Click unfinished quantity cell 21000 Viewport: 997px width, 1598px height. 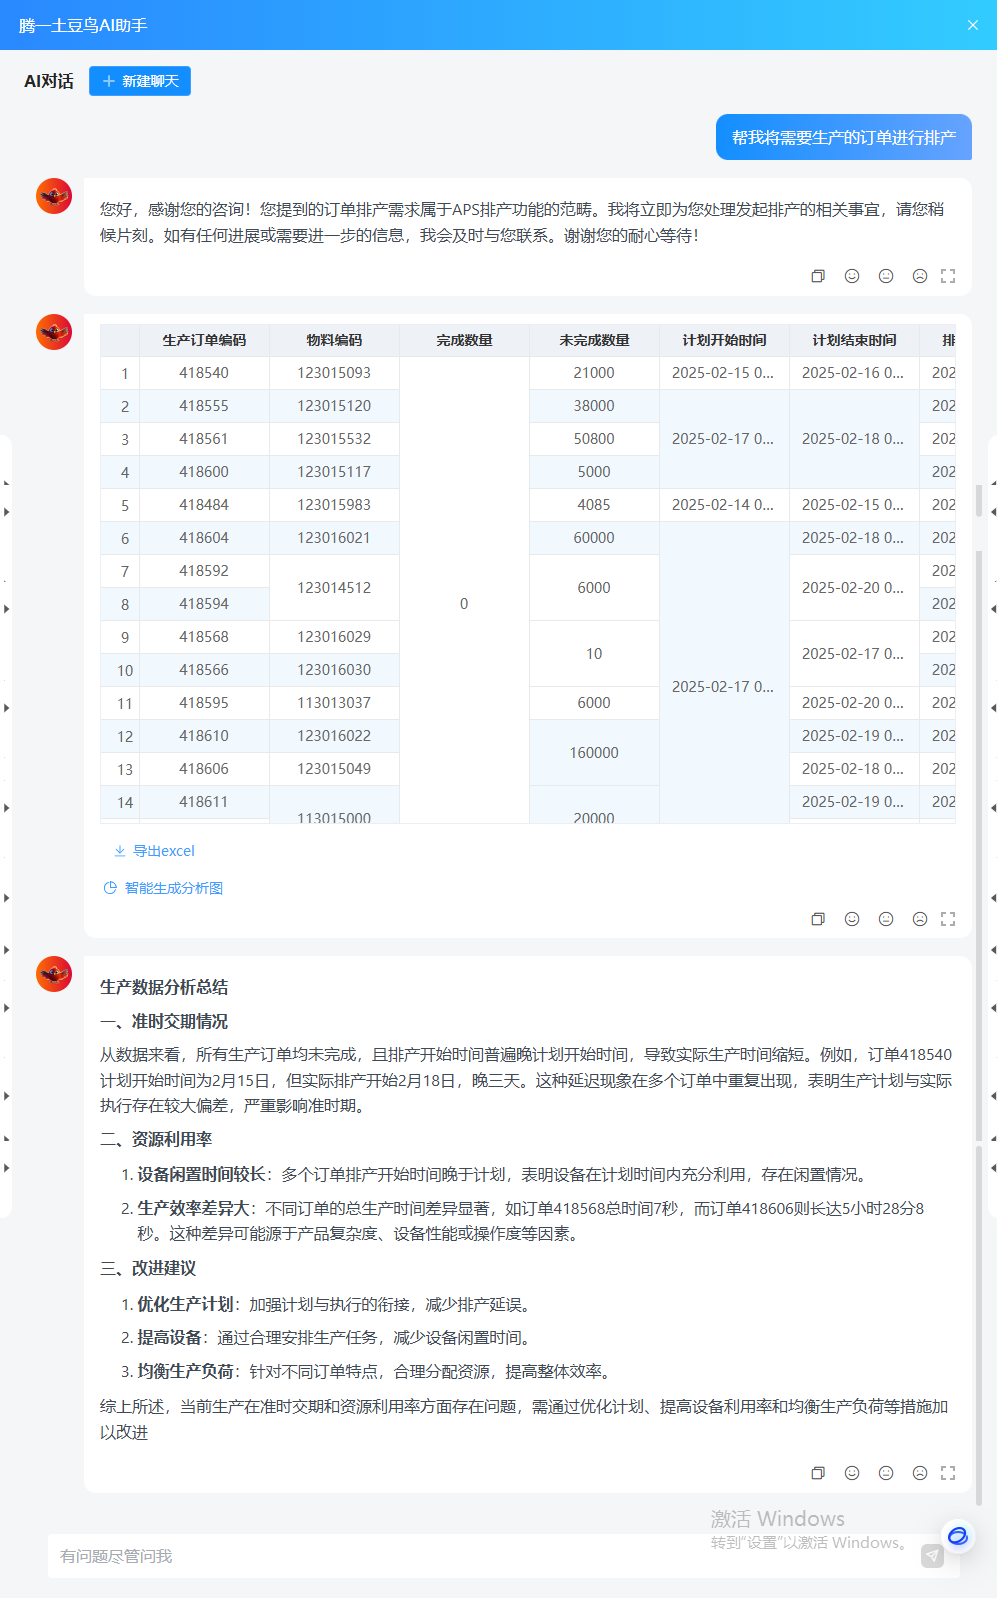tap(594, 373)
